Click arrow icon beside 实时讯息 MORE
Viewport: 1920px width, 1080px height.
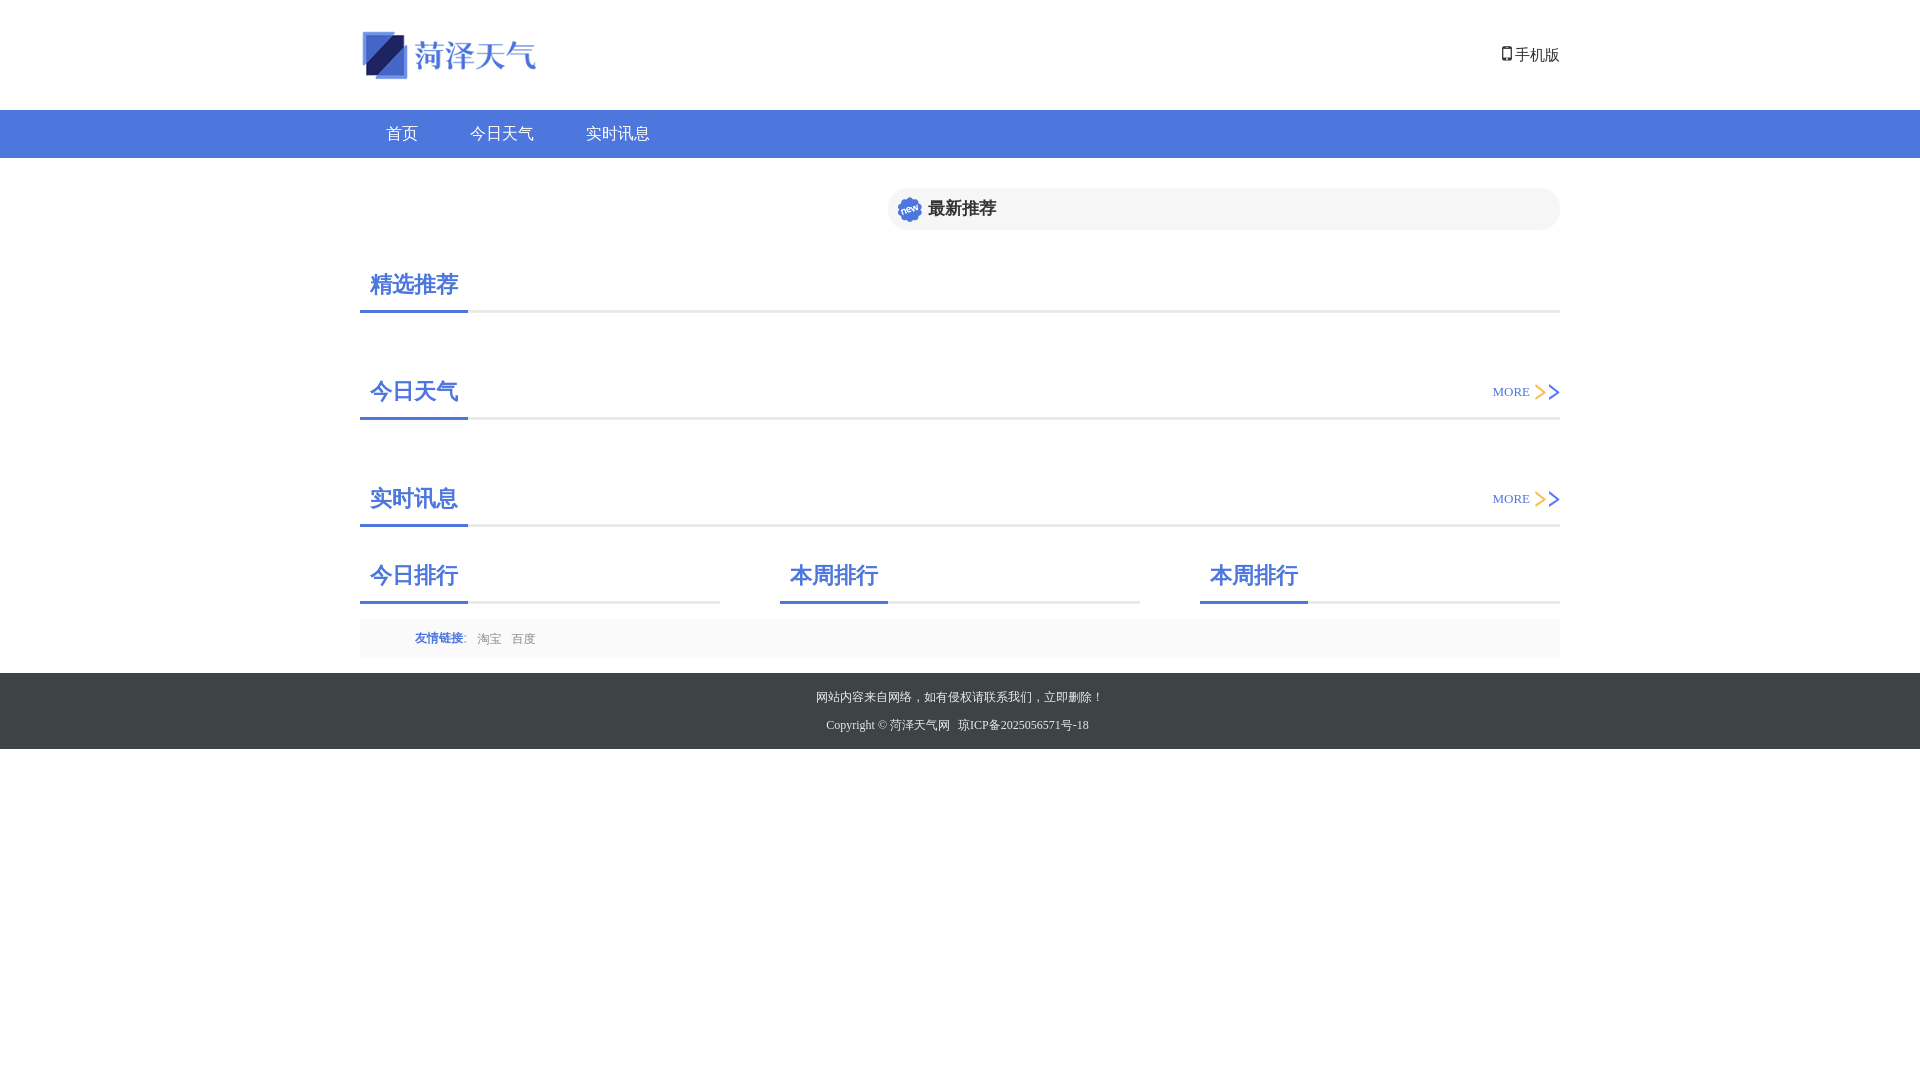1547,499
